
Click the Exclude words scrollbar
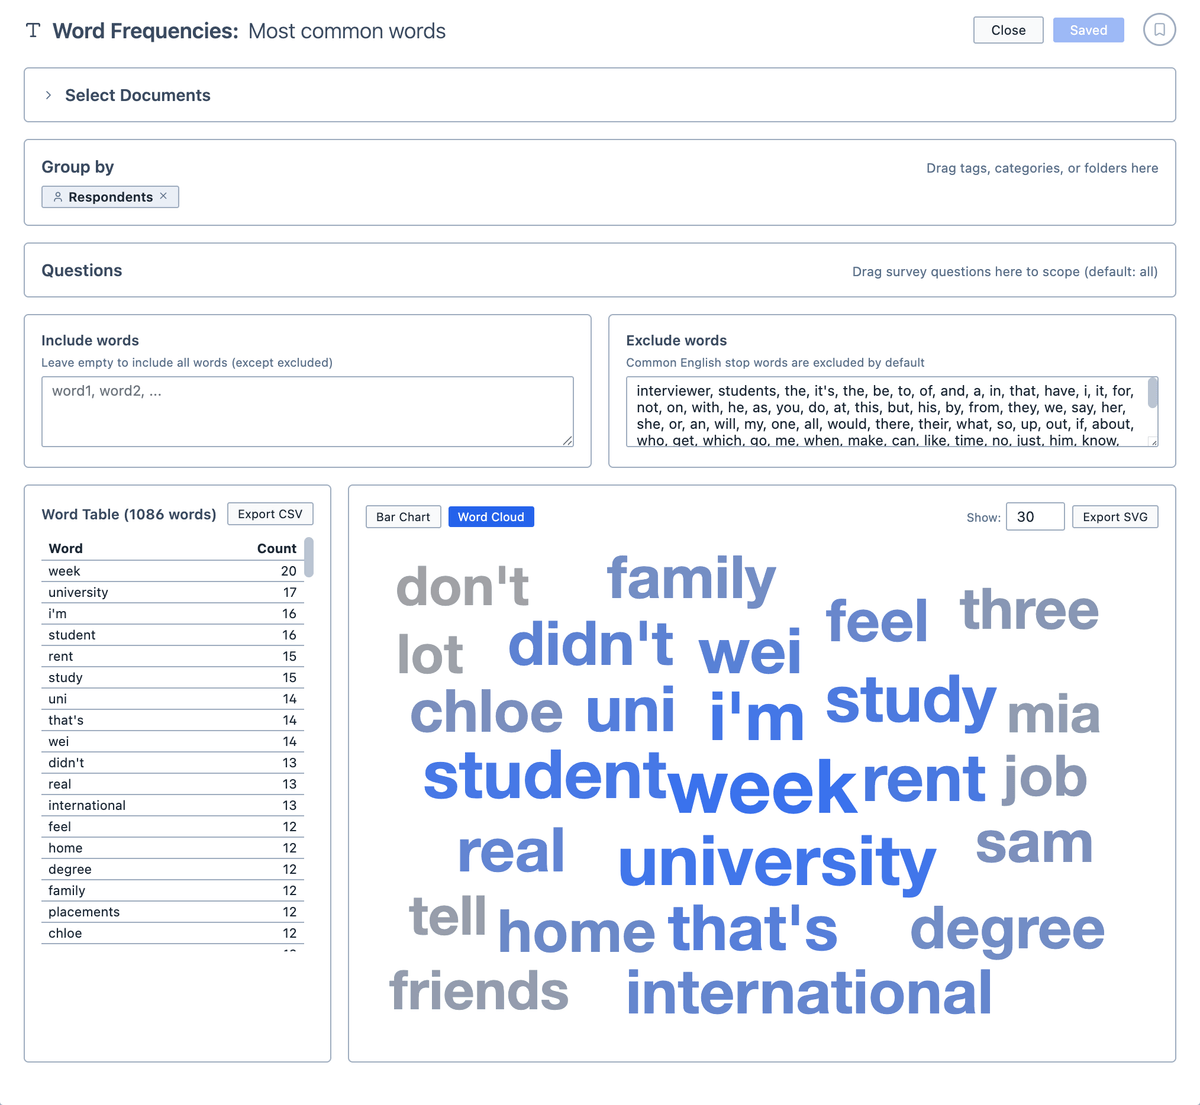[1153, 392]
